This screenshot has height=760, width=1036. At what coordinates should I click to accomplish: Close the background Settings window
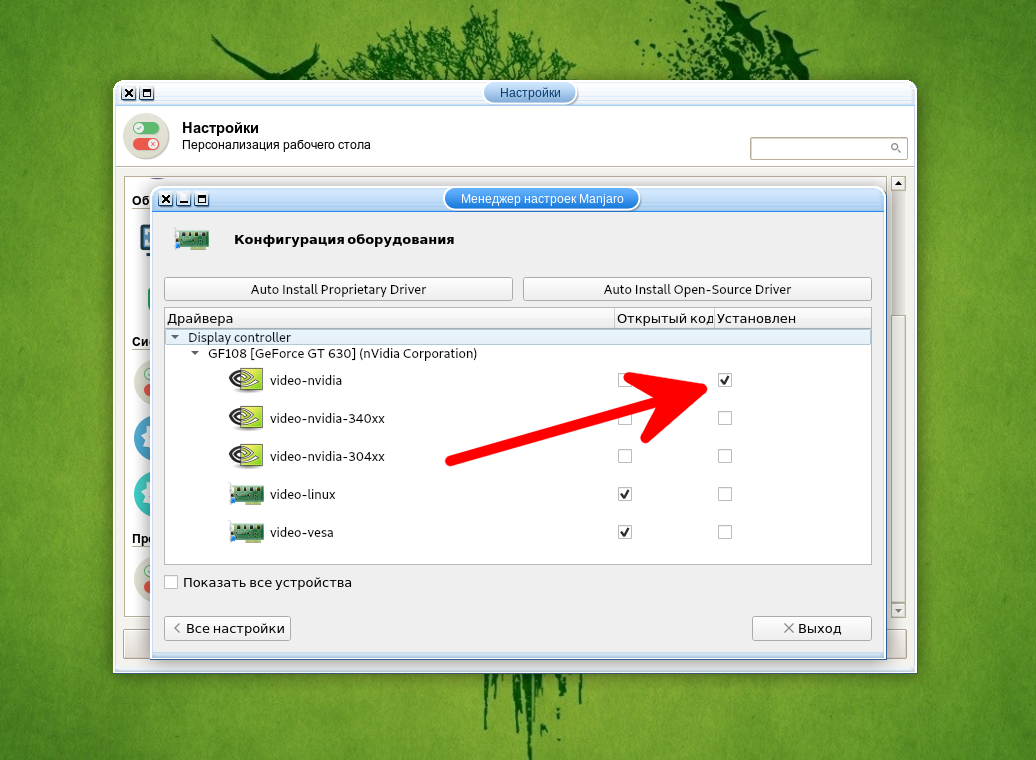click(129, 93)
